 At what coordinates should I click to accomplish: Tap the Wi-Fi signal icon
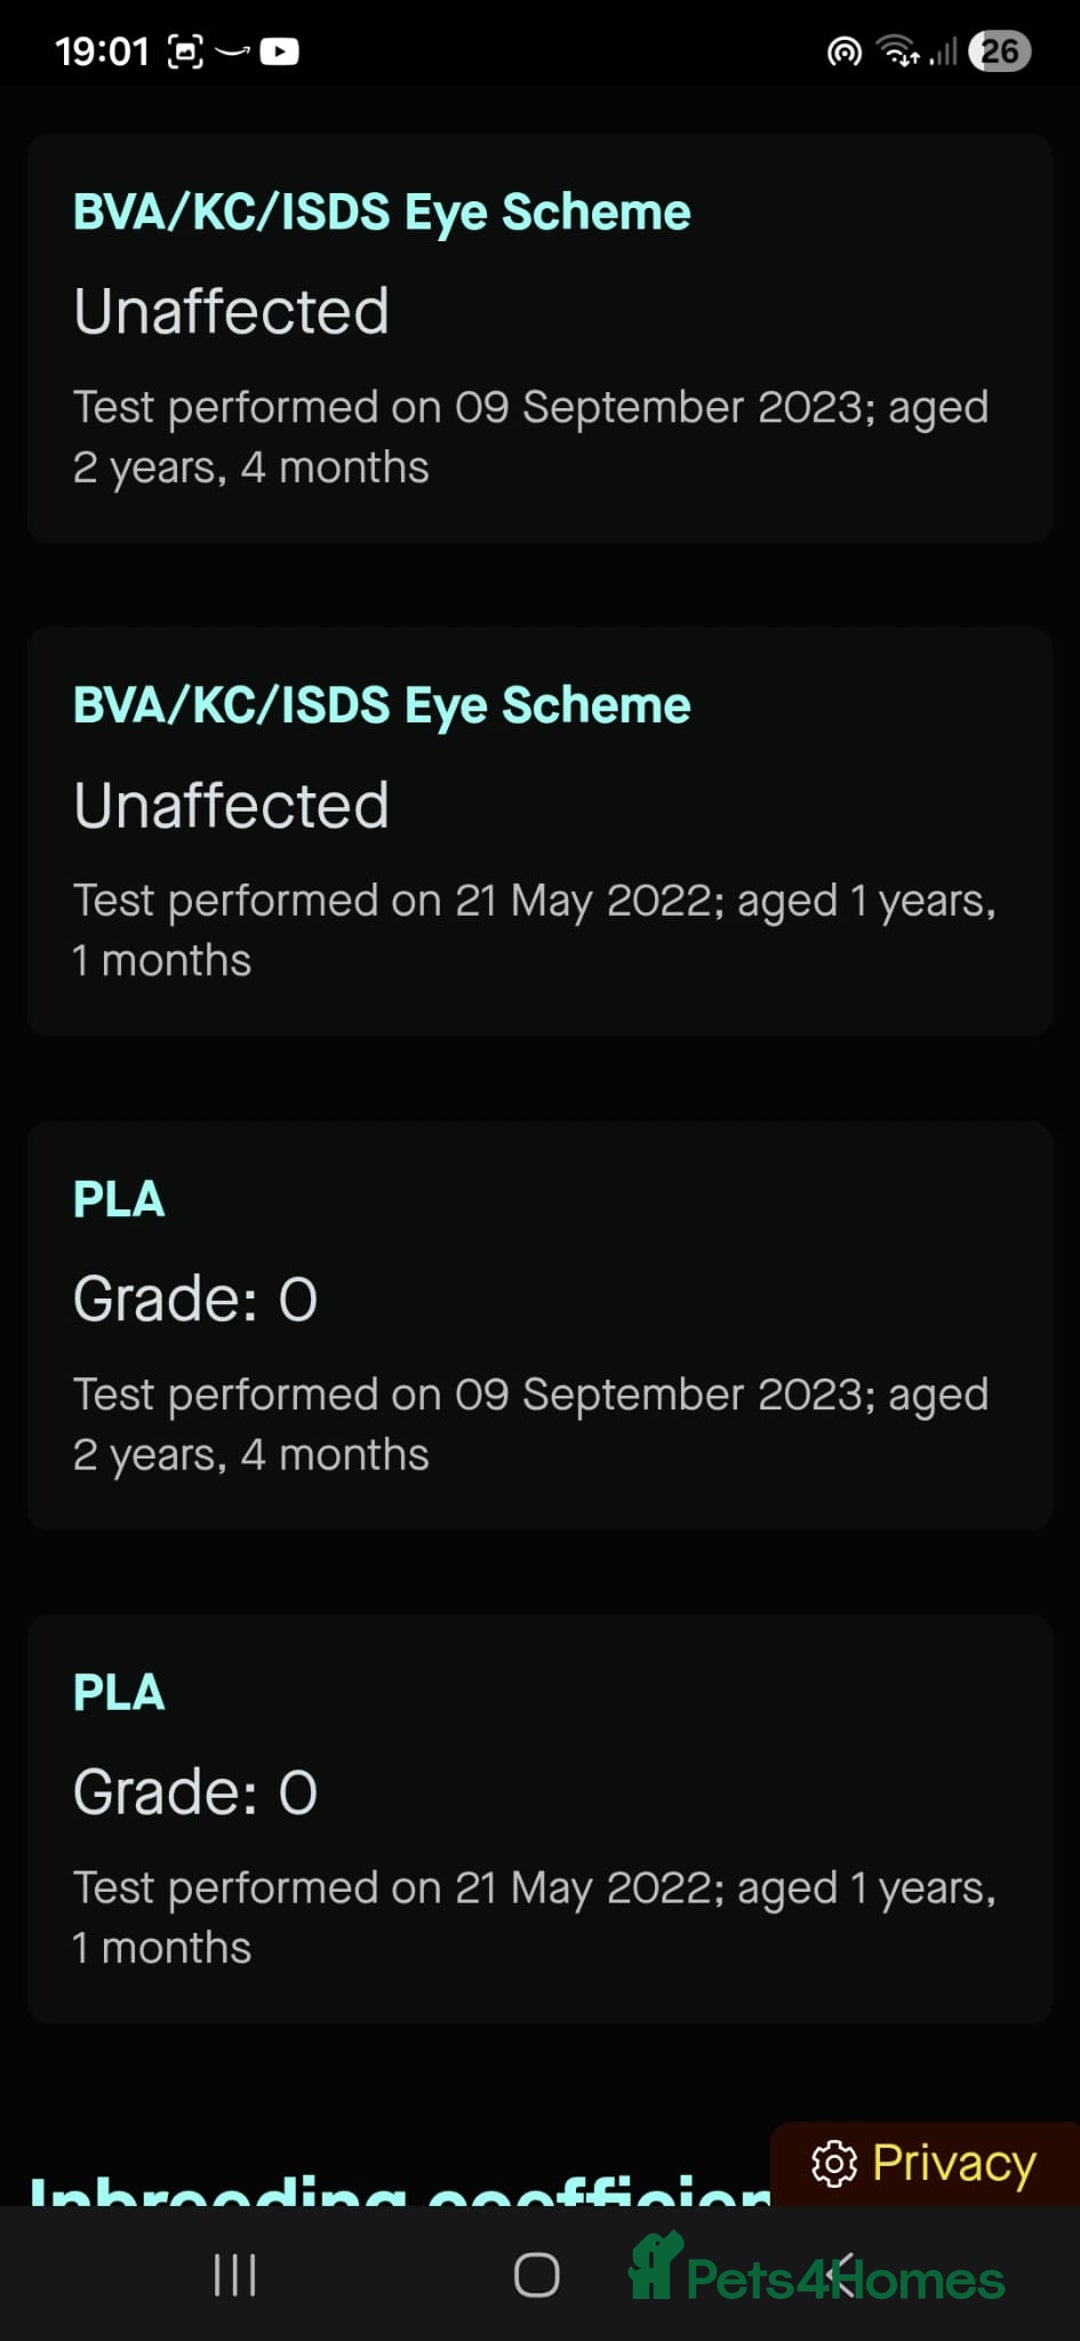pyautogui.click(x=898, y=51)
